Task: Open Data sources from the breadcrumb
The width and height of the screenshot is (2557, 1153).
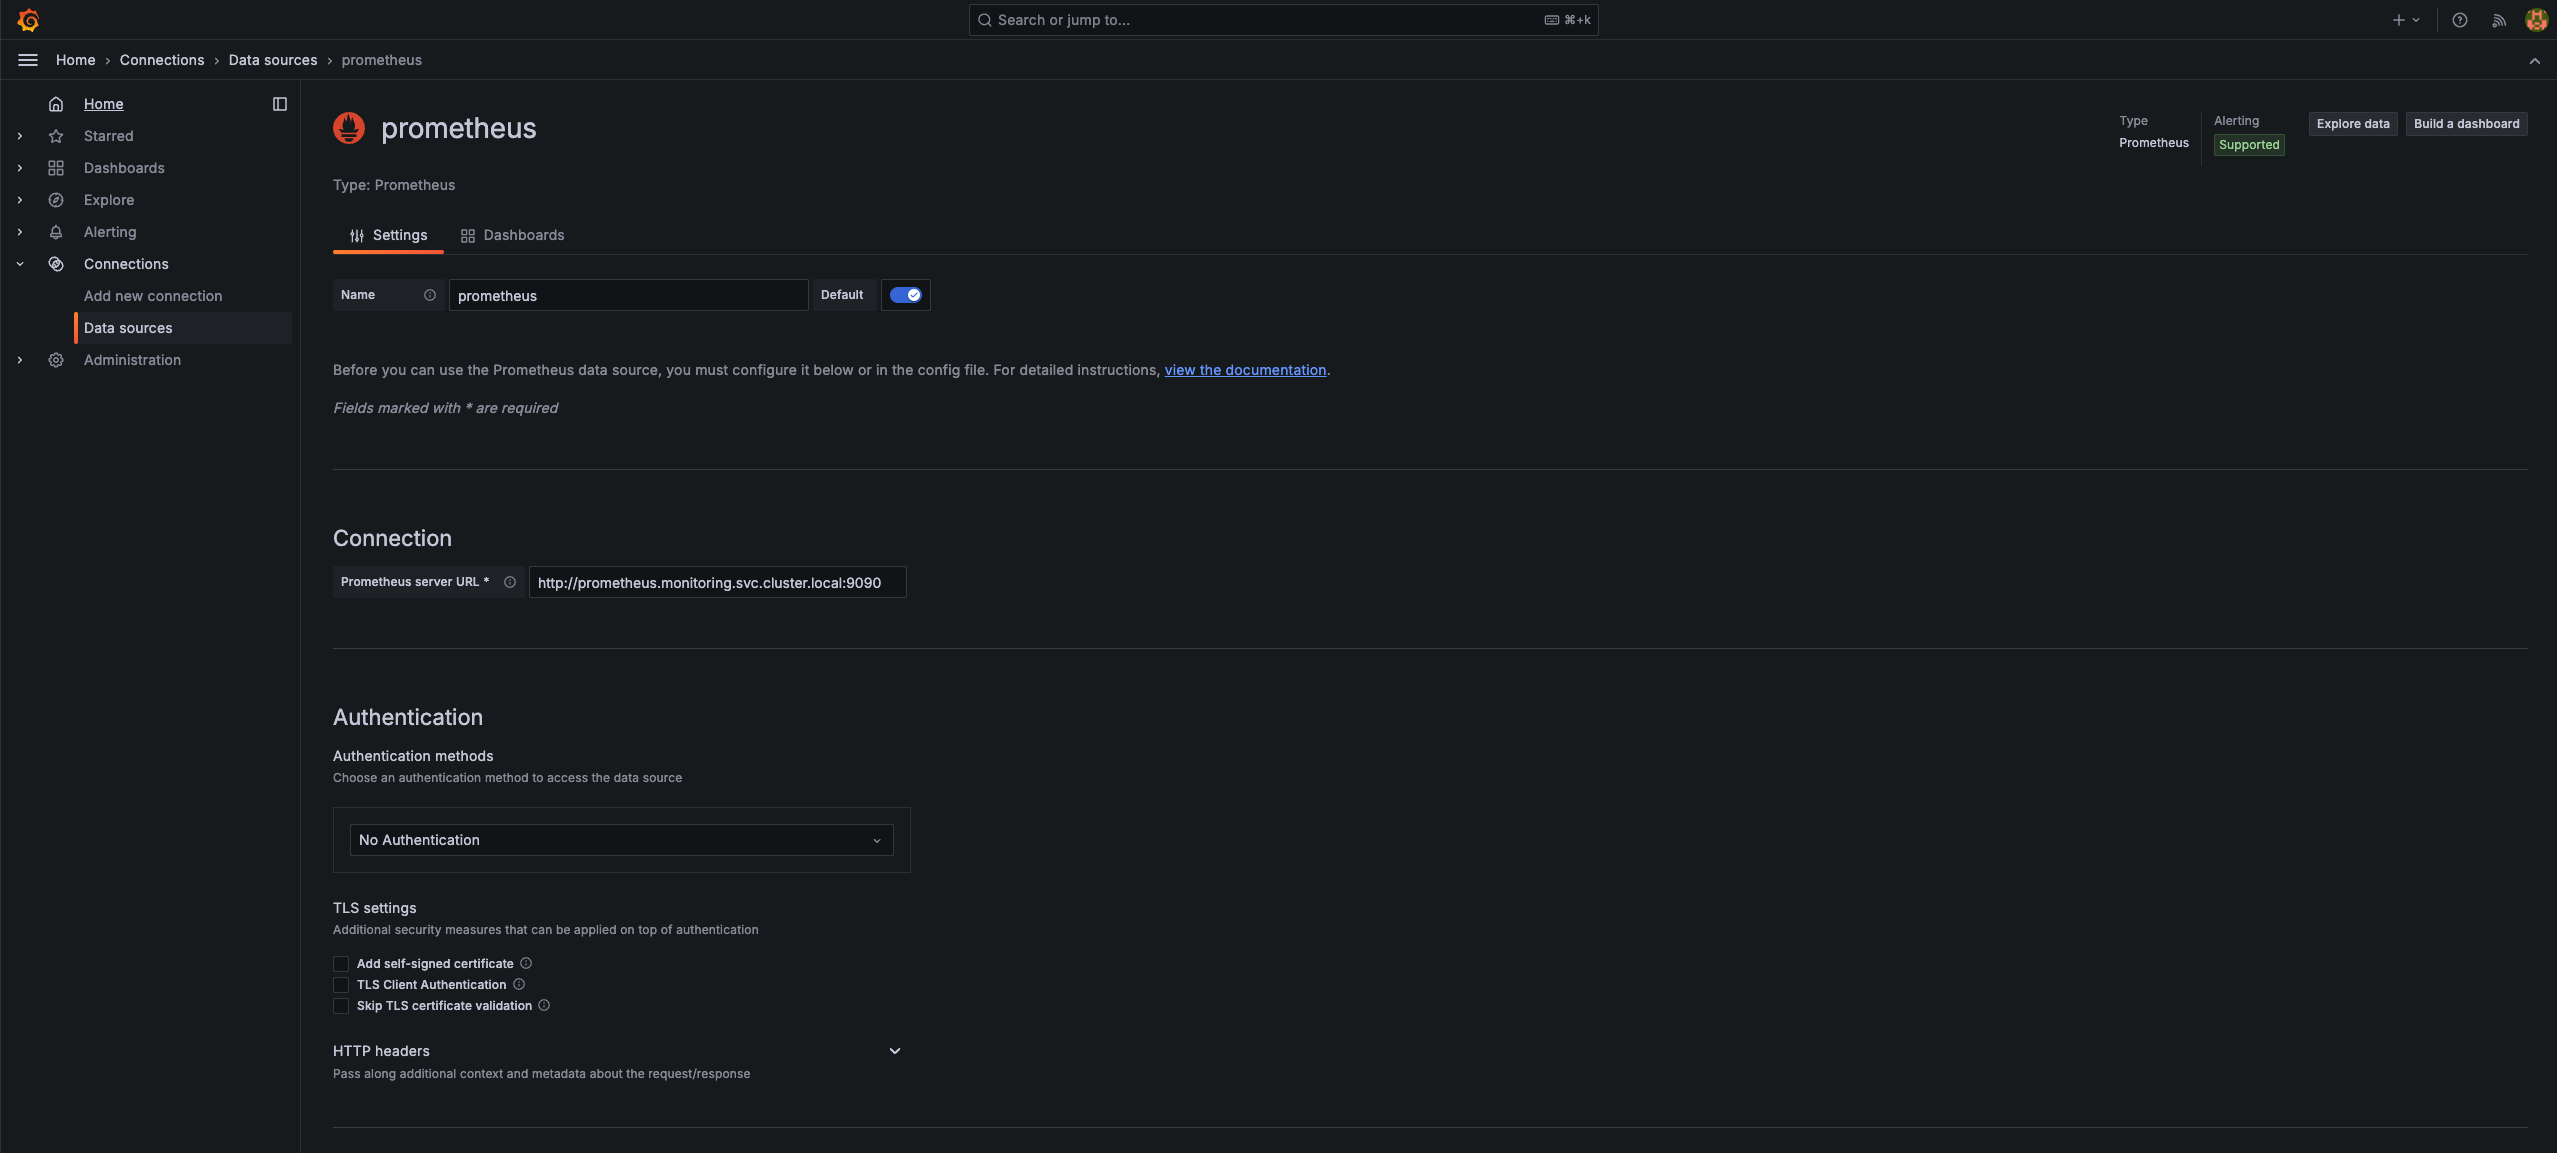Action: pyautogui.click(x=272, y=60)
